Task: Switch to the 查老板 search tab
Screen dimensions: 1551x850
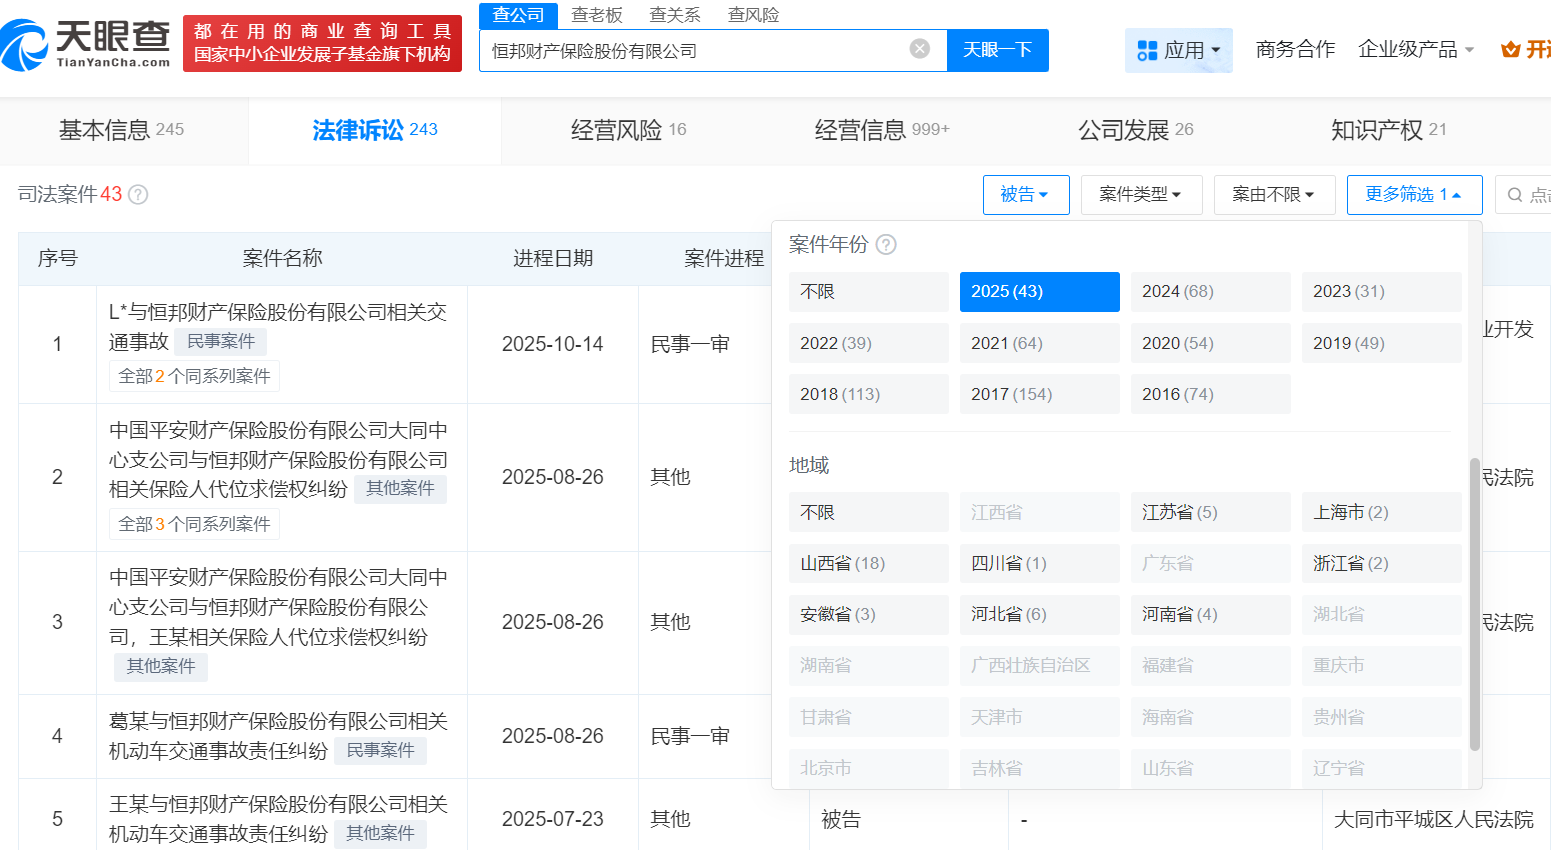Action: click(597, 15)
